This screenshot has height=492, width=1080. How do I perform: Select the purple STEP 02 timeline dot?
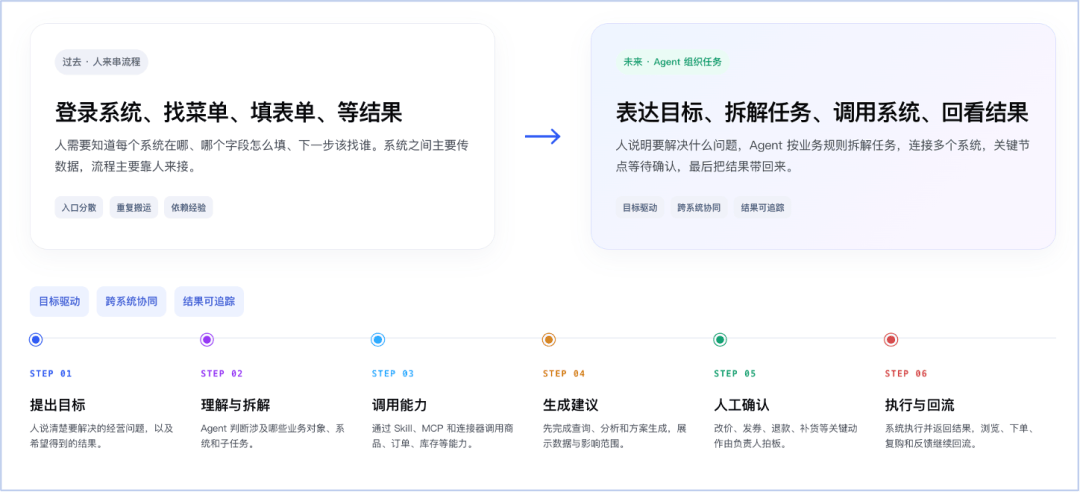207,339
